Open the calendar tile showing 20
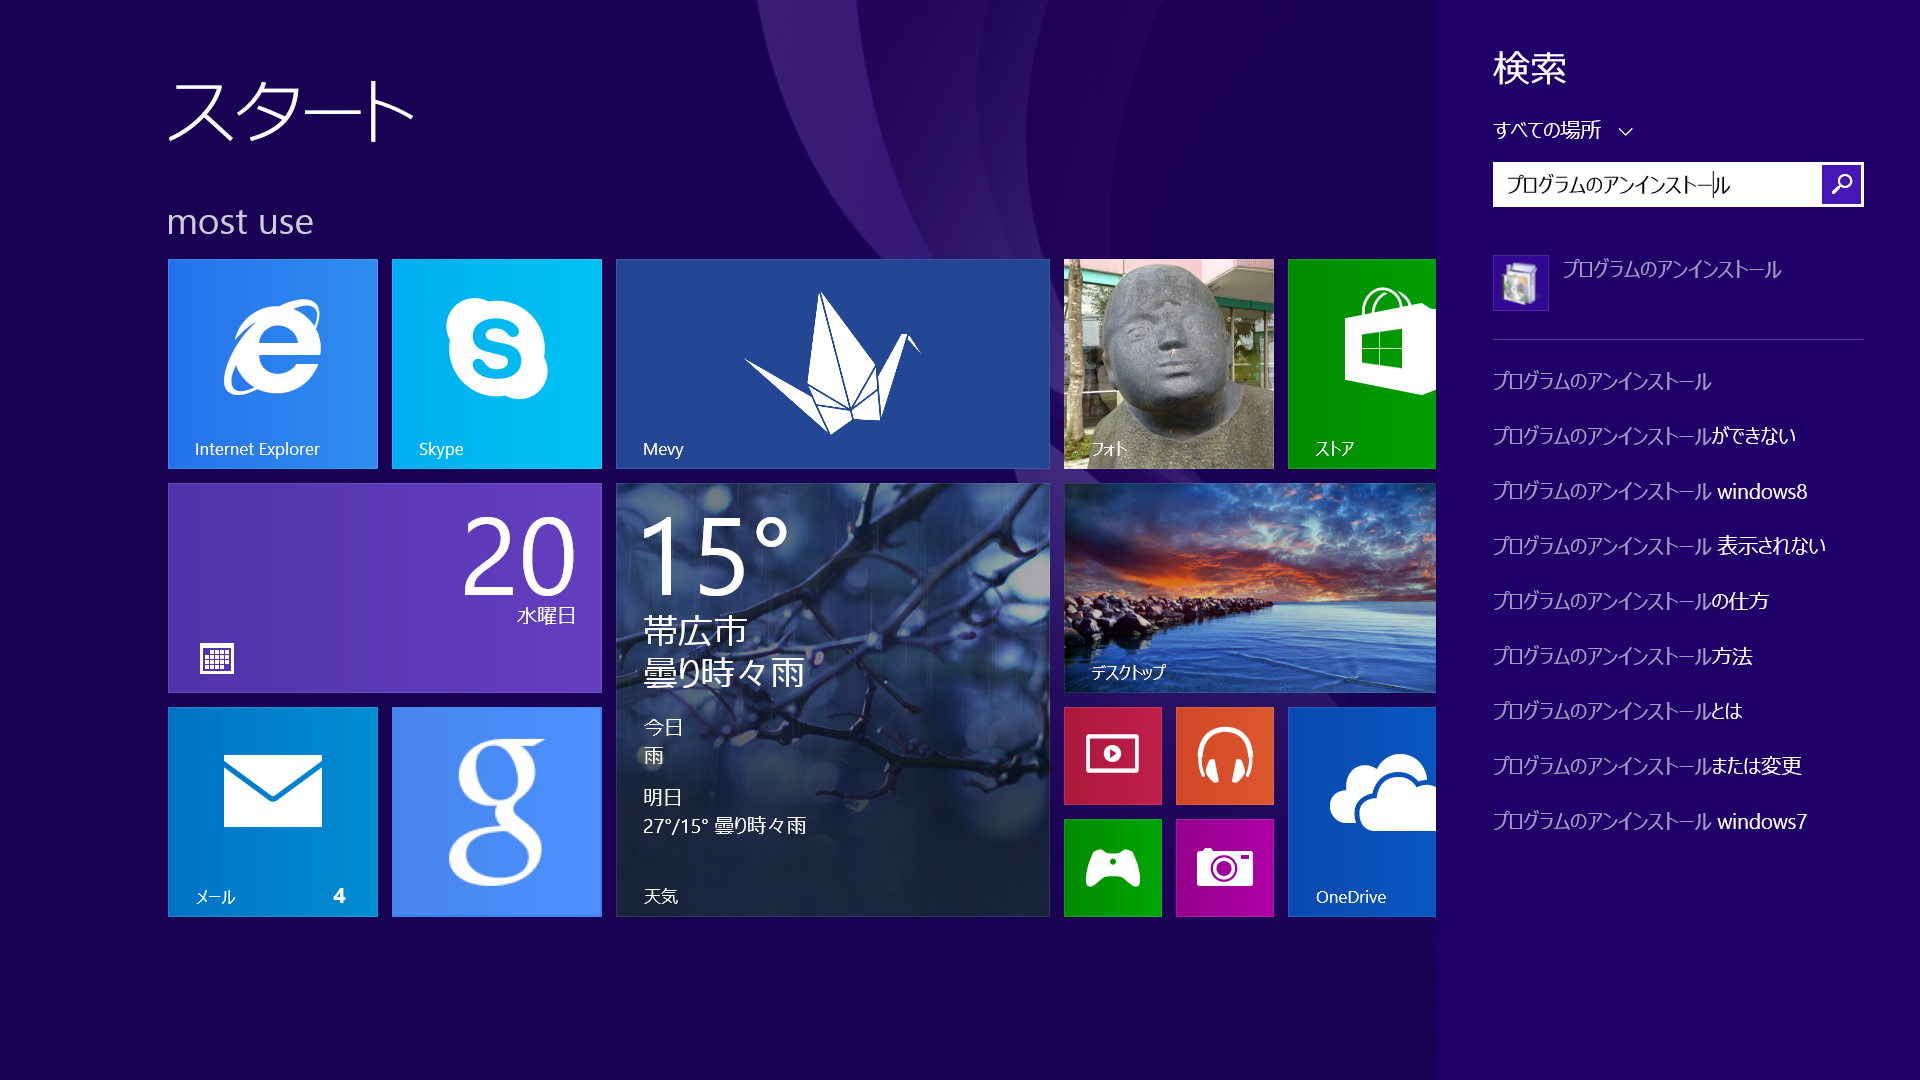Screen dimensions: 1920x1080 click(x=384, y=587)
